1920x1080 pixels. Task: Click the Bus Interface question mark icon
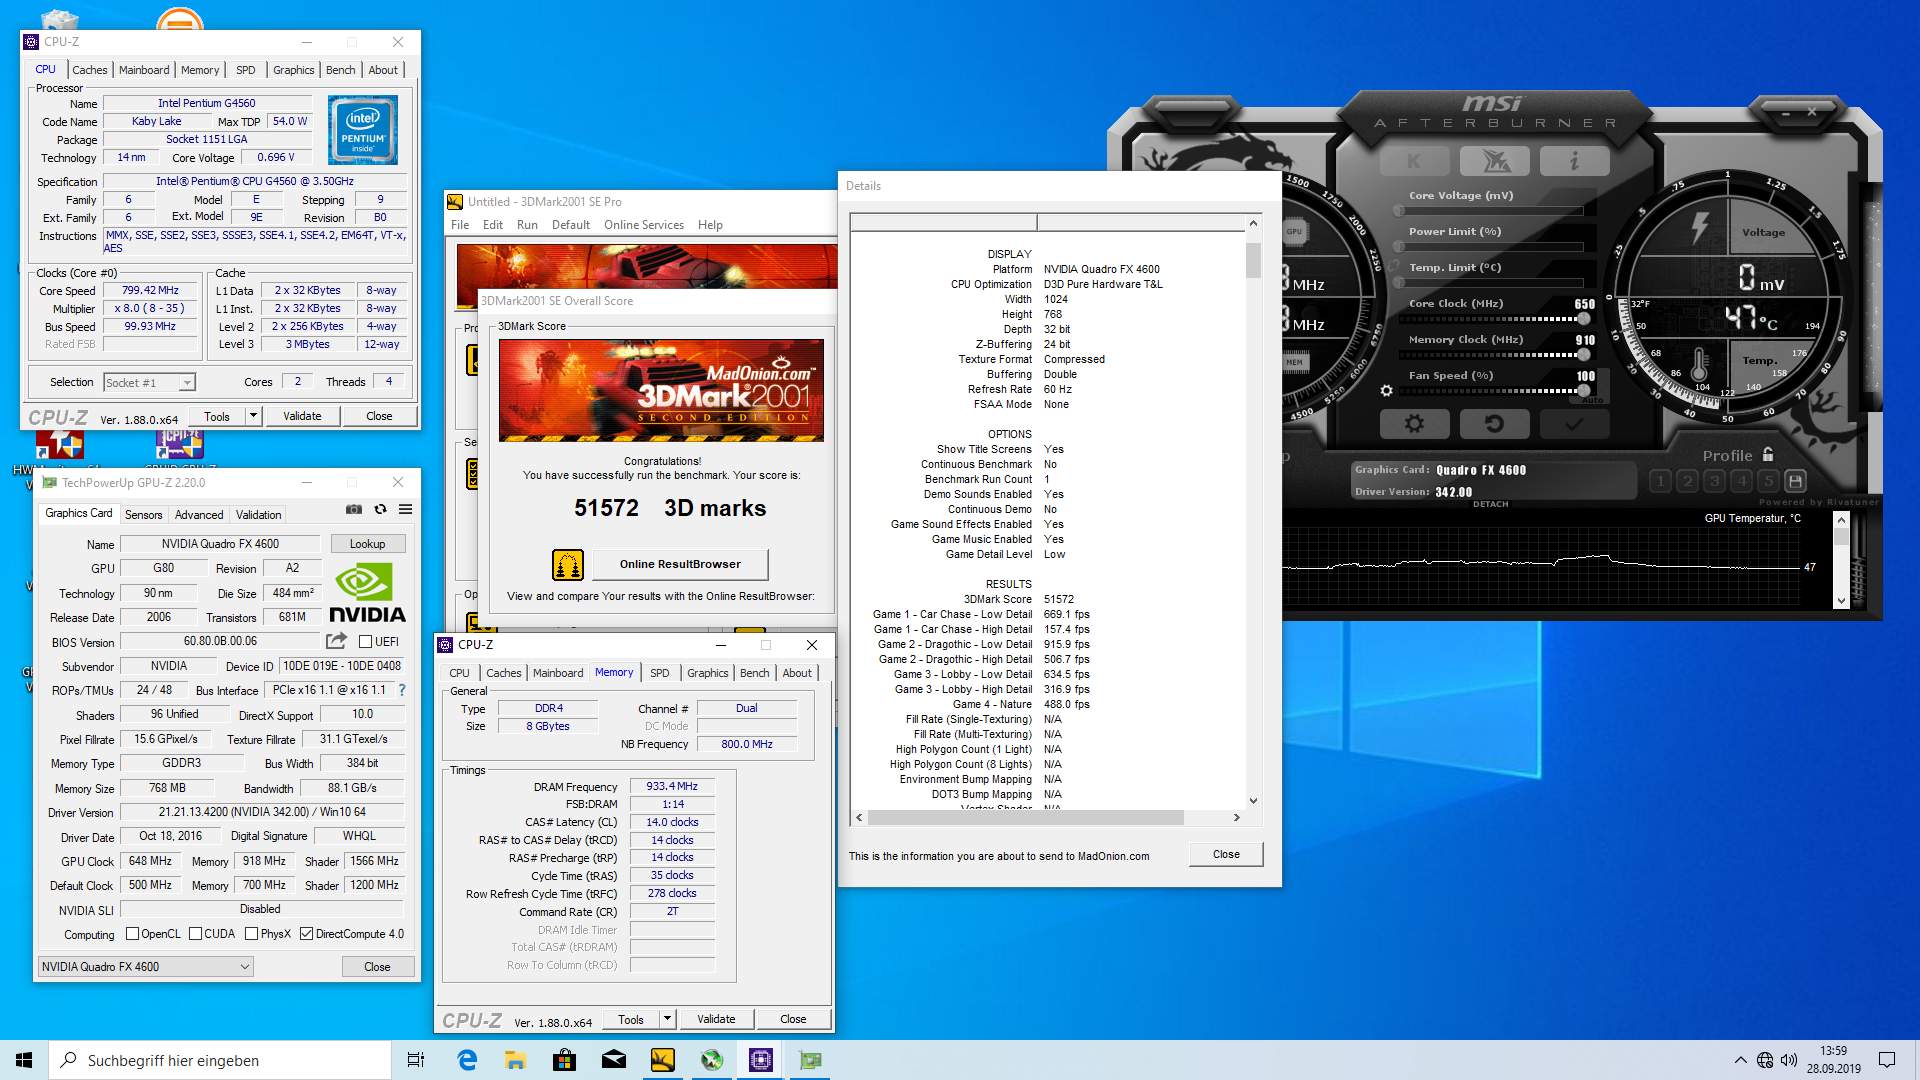coord(402,690)
